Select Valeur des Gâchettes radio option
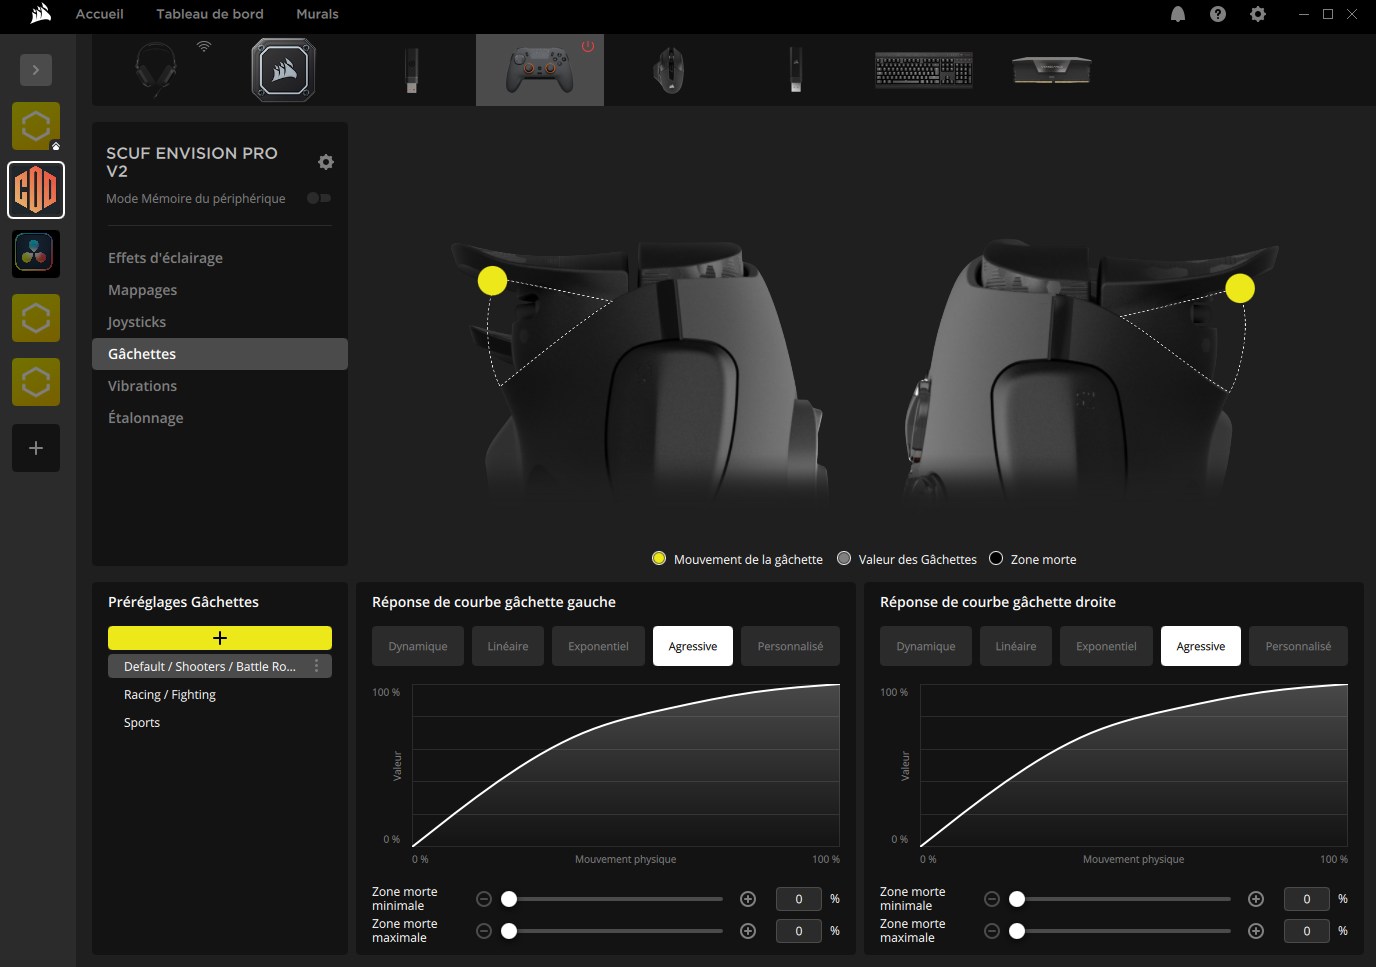1376x967 pixels. point(844,559)
